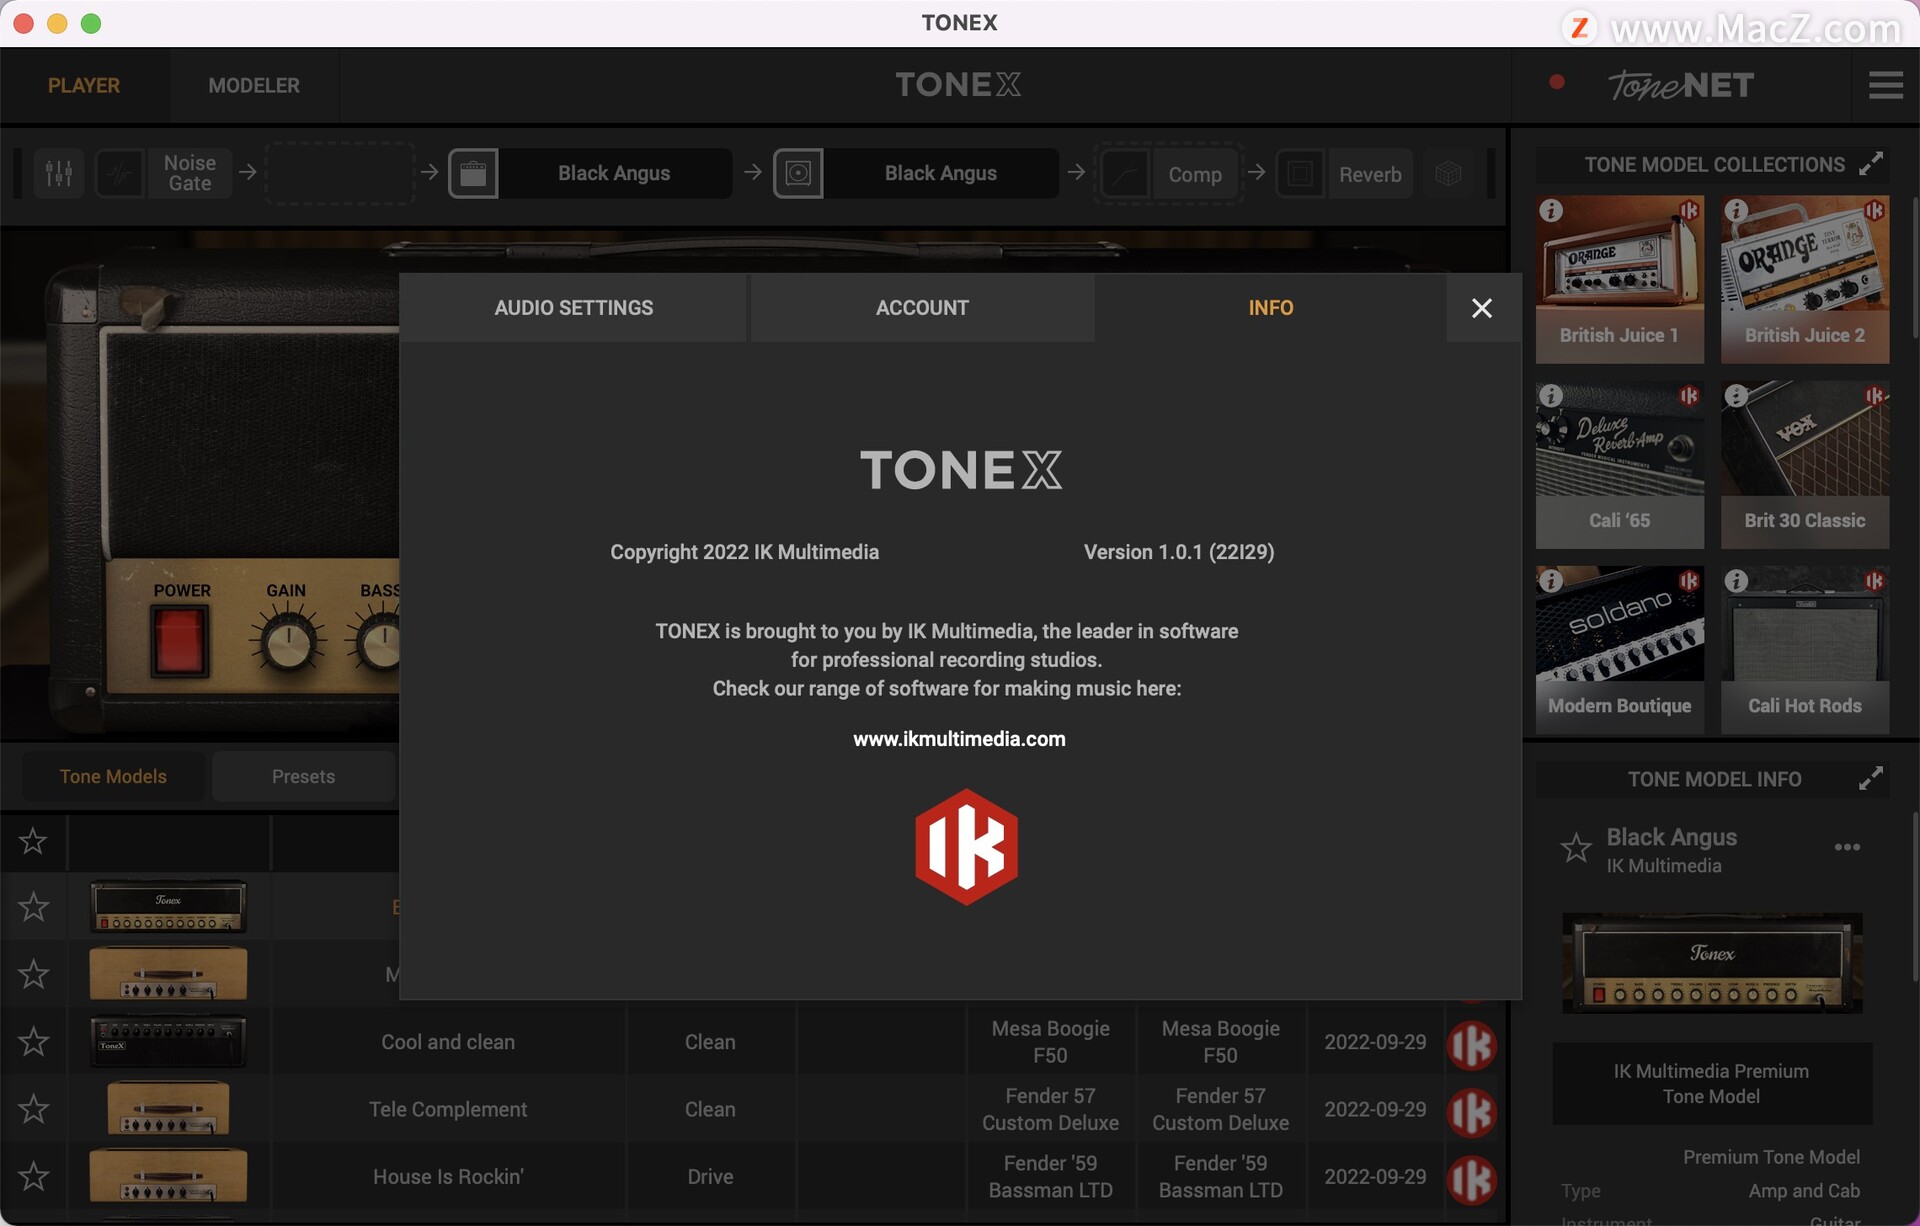Toggle the Comp curve icon
Screen dimensions: 1920x1226
tap(1126, 174)
